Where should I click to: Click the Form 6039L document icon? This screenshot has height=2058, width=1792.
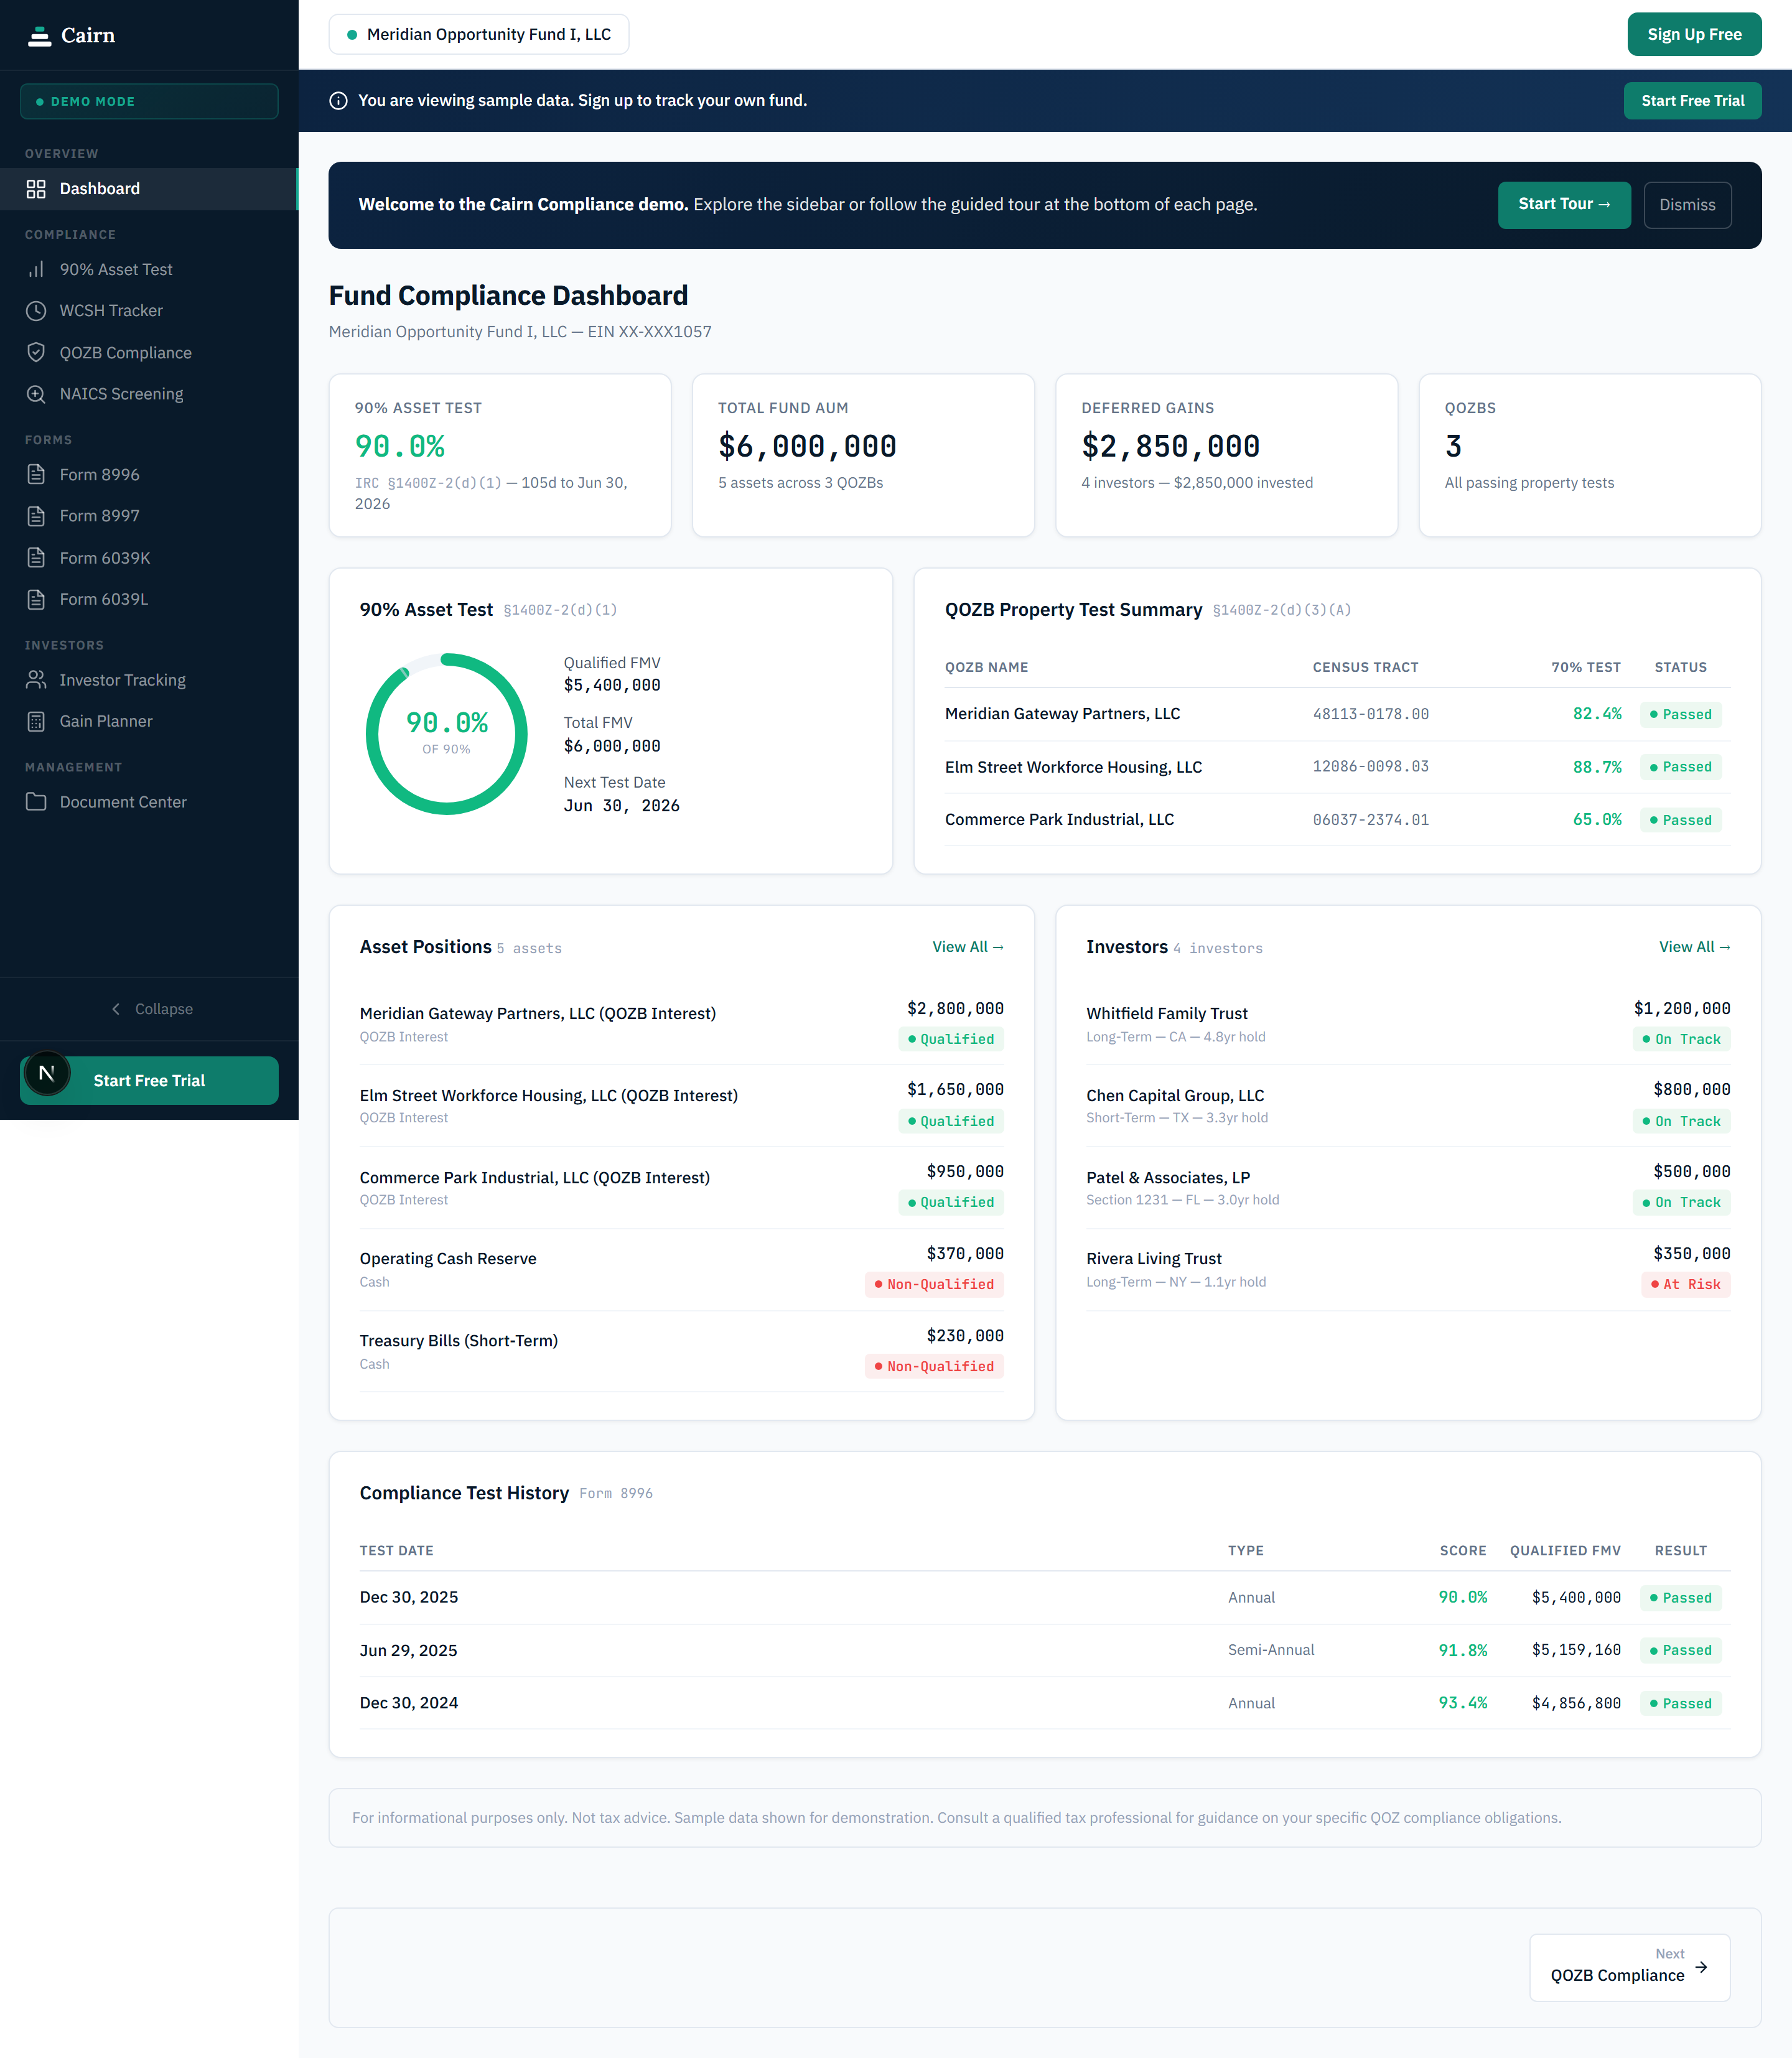(x=36, y=599)
